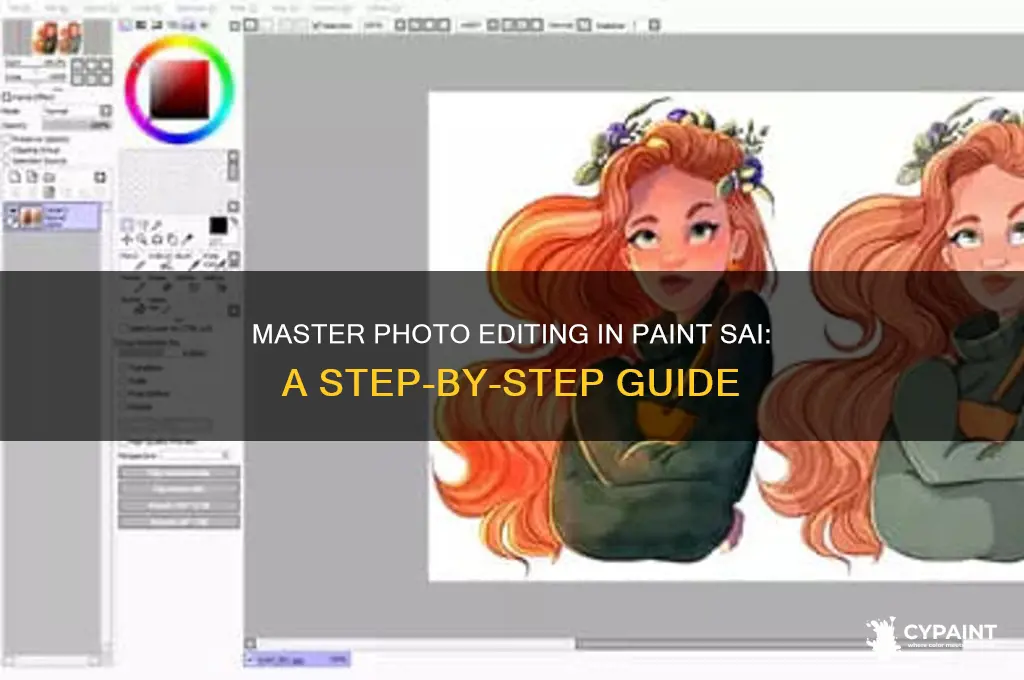This screenshot has width=1024, height=680.
Task: Open the Selection menu
Action: click(x=197, y=8)
